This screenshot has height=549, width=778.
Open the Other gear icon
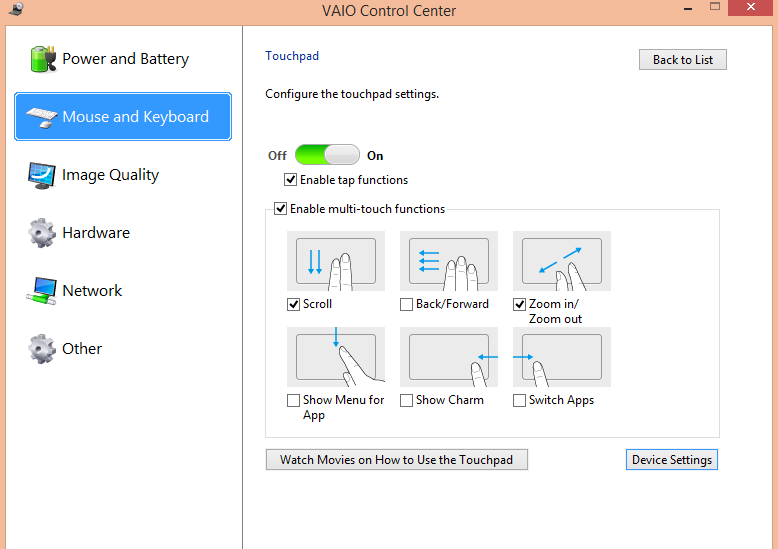(42, 348)
